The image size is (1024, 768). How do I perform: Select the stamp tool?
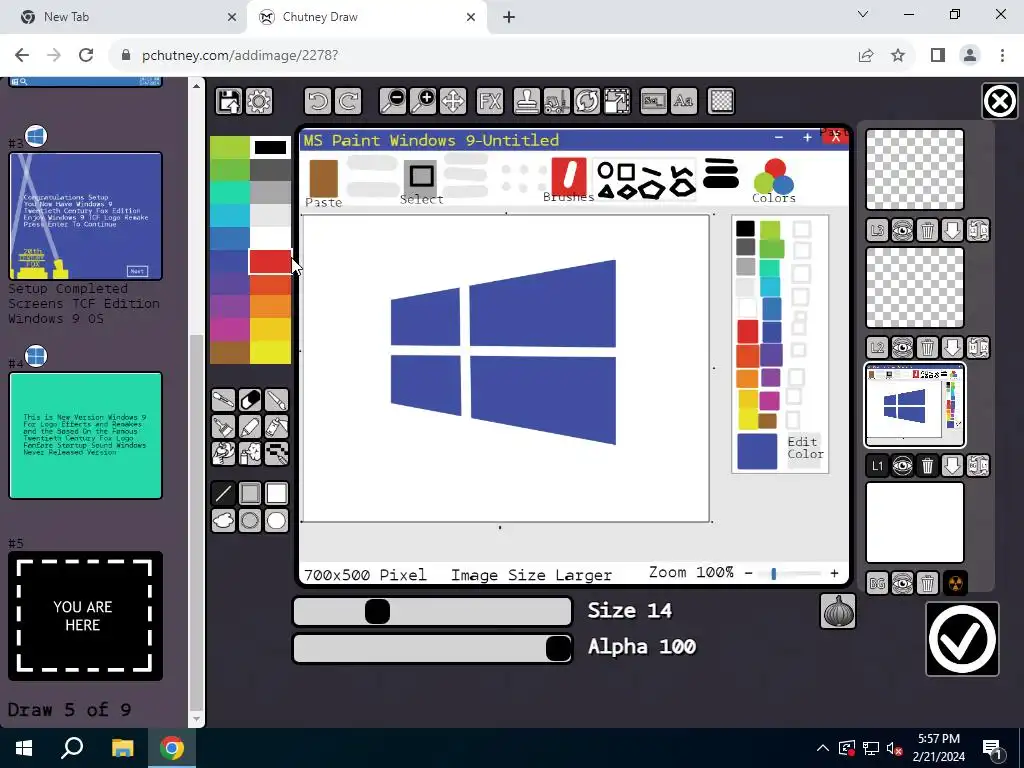526,101
